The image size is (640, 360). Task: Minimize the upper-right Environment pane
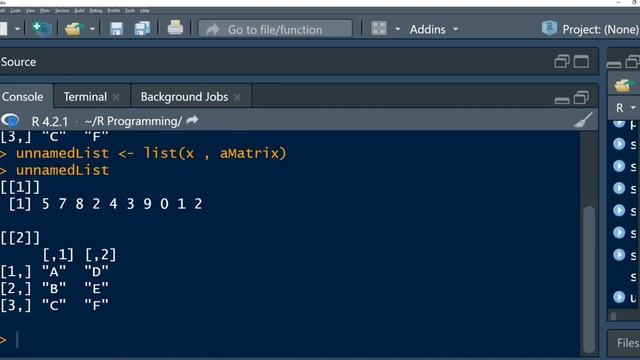point(614,64)
